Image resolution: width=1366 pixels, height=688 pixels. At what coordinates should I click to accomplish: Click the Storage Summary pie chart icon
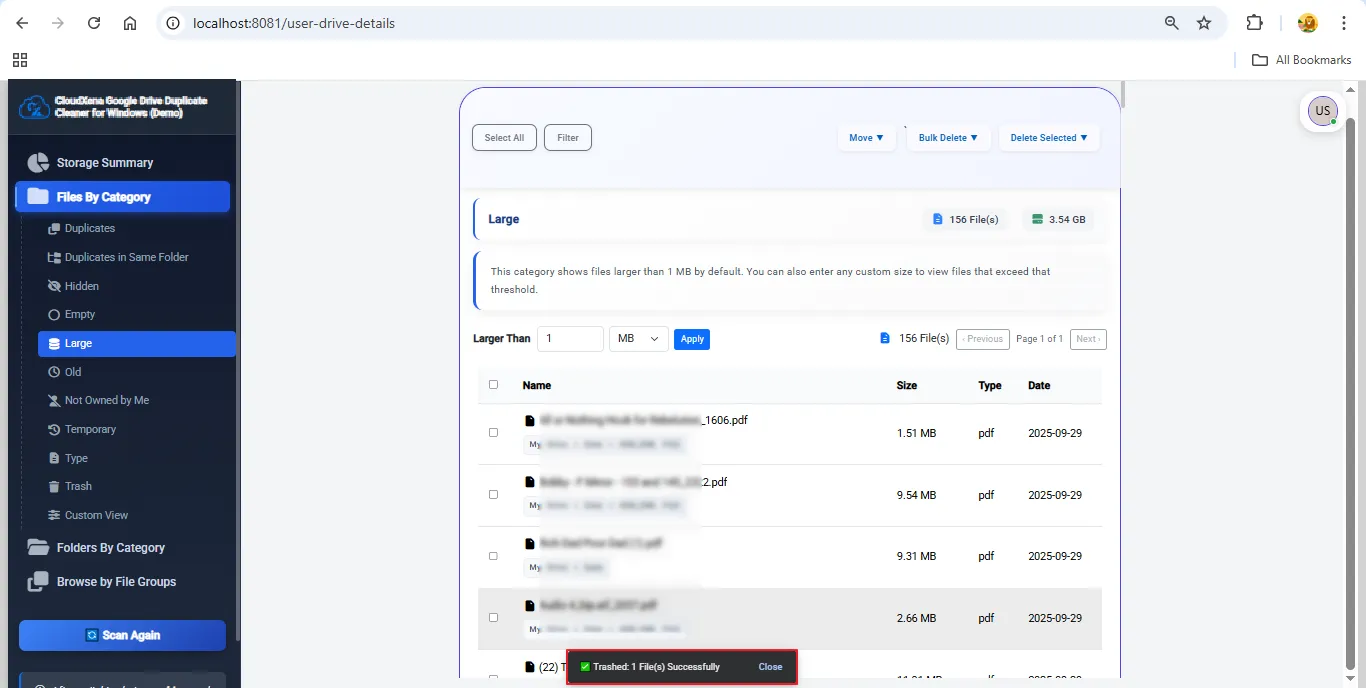point(38,163)
